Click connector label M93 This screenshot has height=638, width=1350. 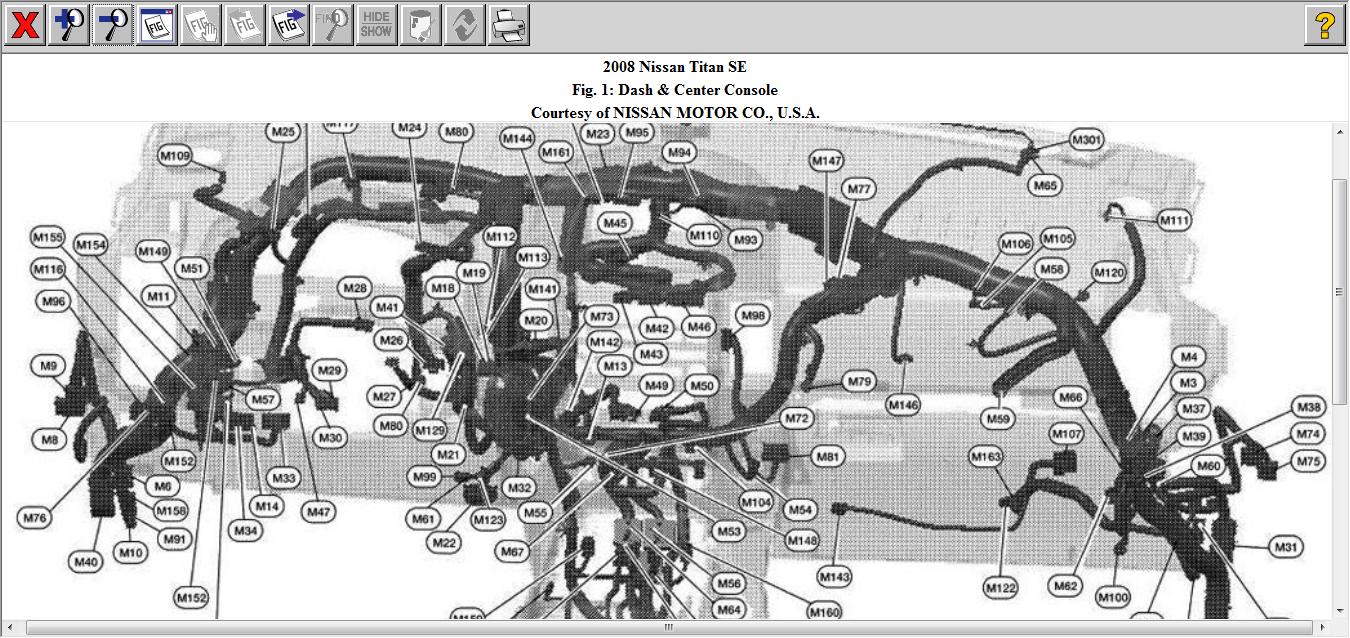(x=745, y=240)
